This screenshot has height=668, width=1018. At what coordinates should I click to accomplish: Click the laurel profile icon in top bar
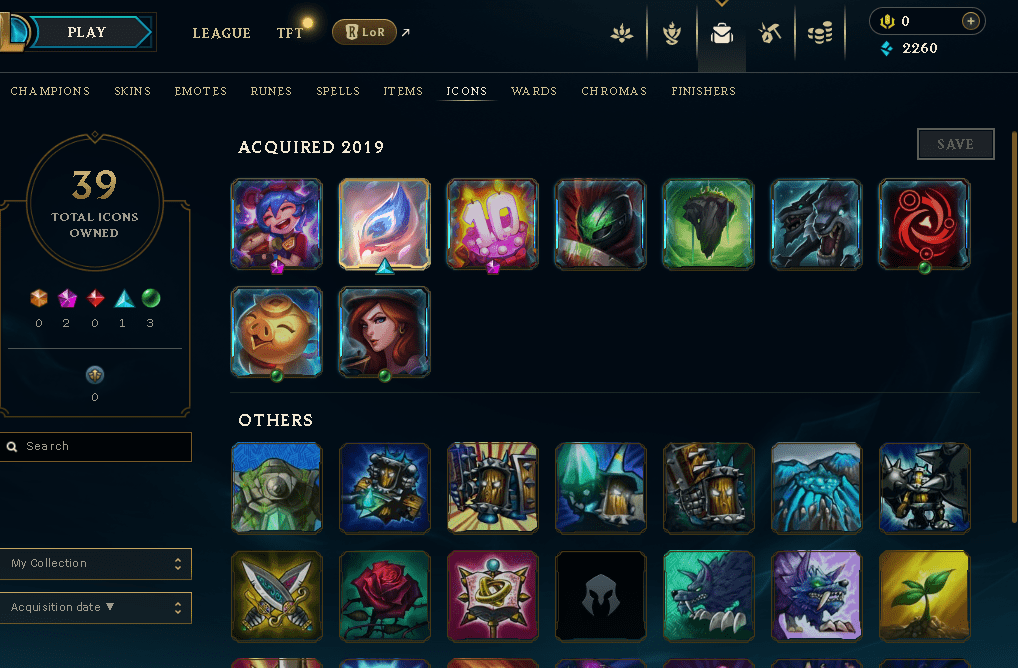[672, 32]
